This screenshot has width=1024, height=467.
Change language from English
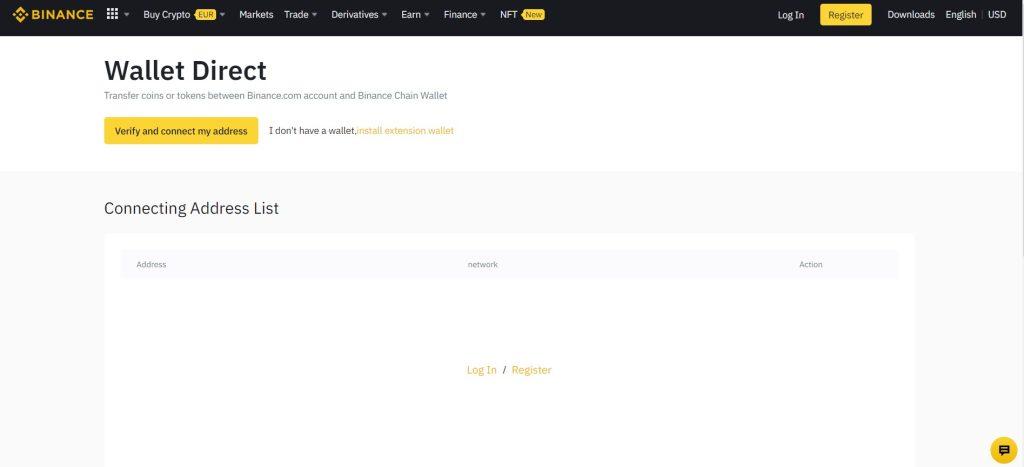point(961,14)
